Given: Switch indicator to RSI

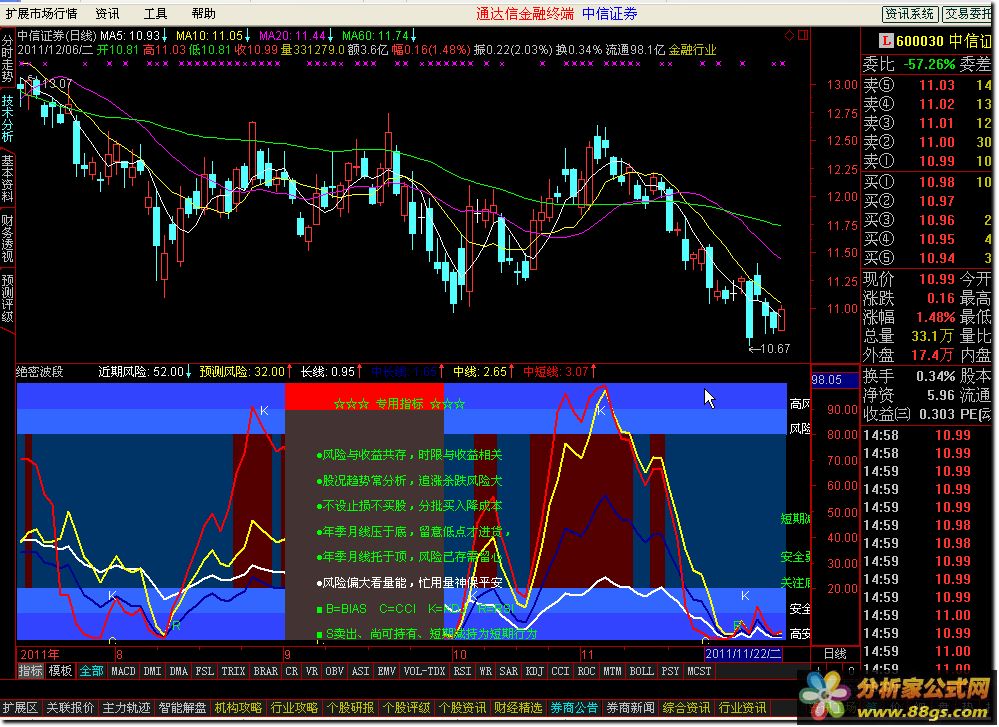Looking at the screenshot, I should point(462,671).
